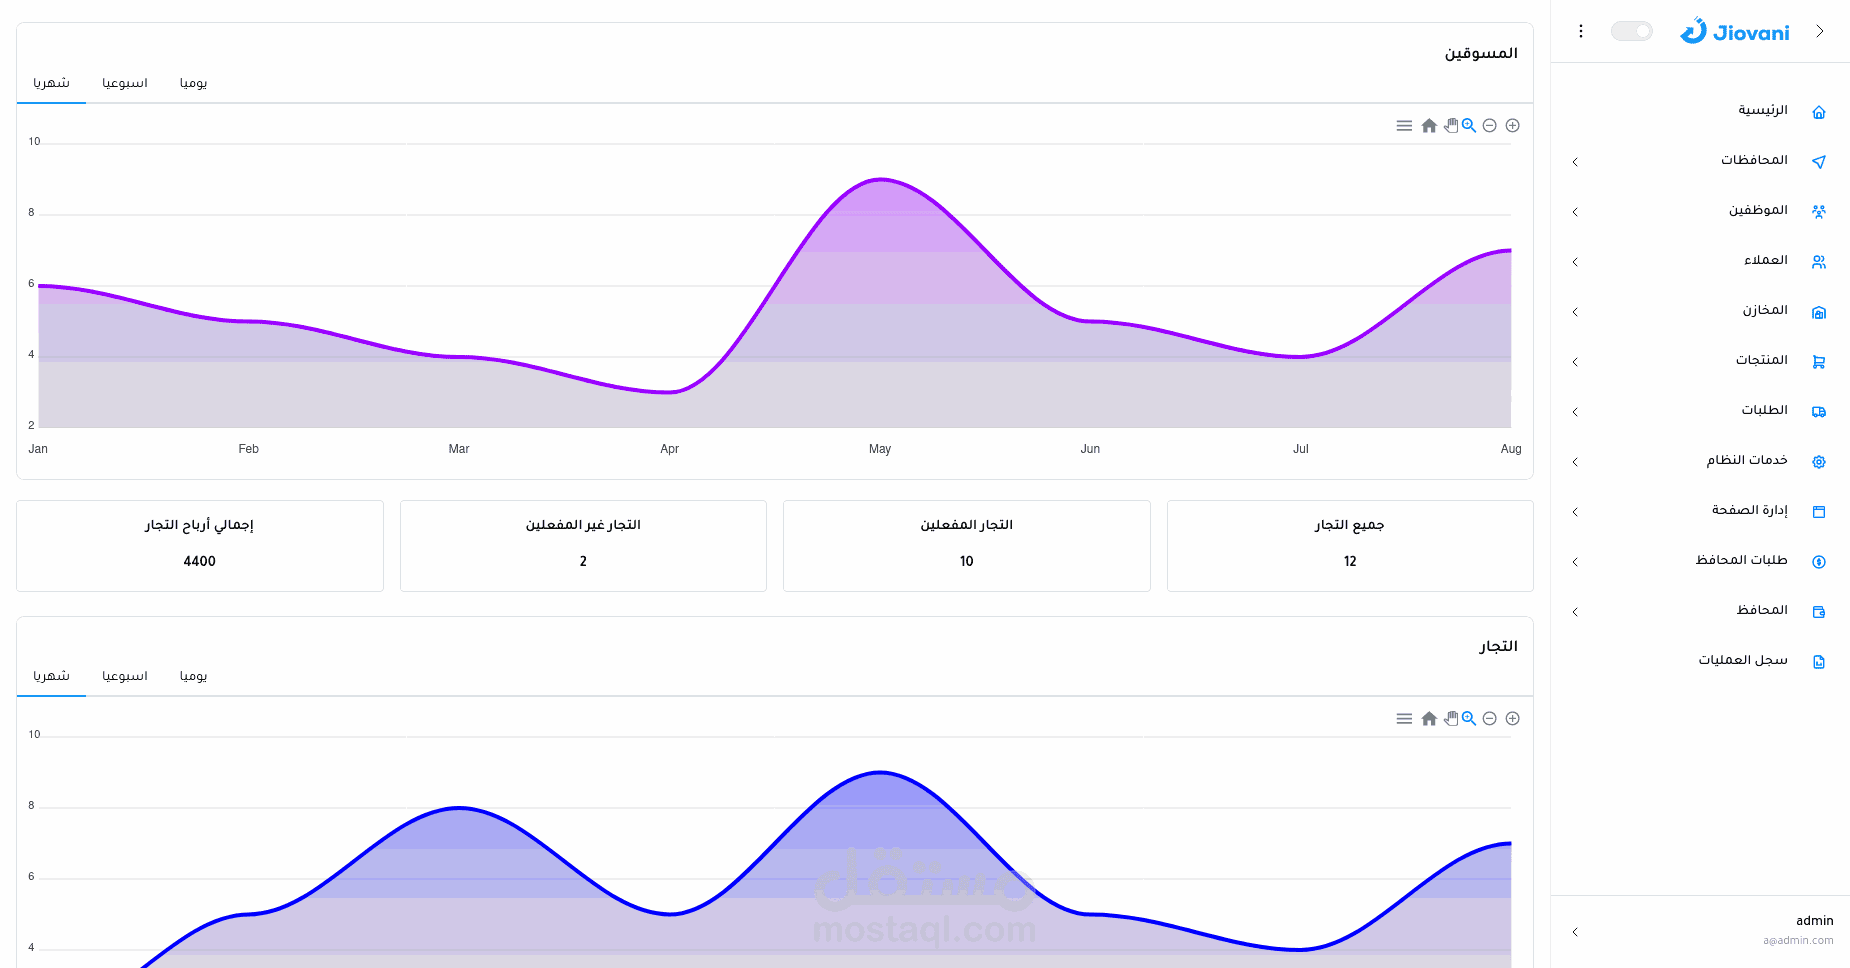Reset zoom home icon in التجار chart
1850x968 pixels.
[x=1429, y=719]
